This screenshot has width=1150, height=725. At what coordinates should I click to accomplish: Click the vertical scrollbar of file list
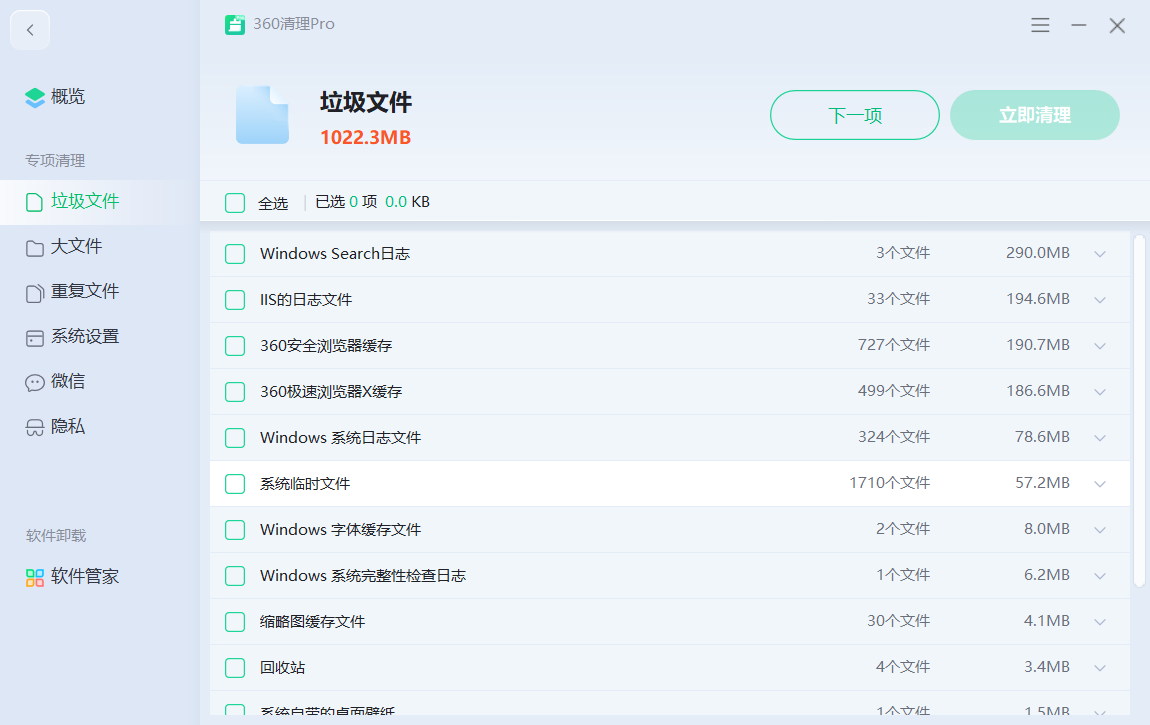(x=1139, y=410)
